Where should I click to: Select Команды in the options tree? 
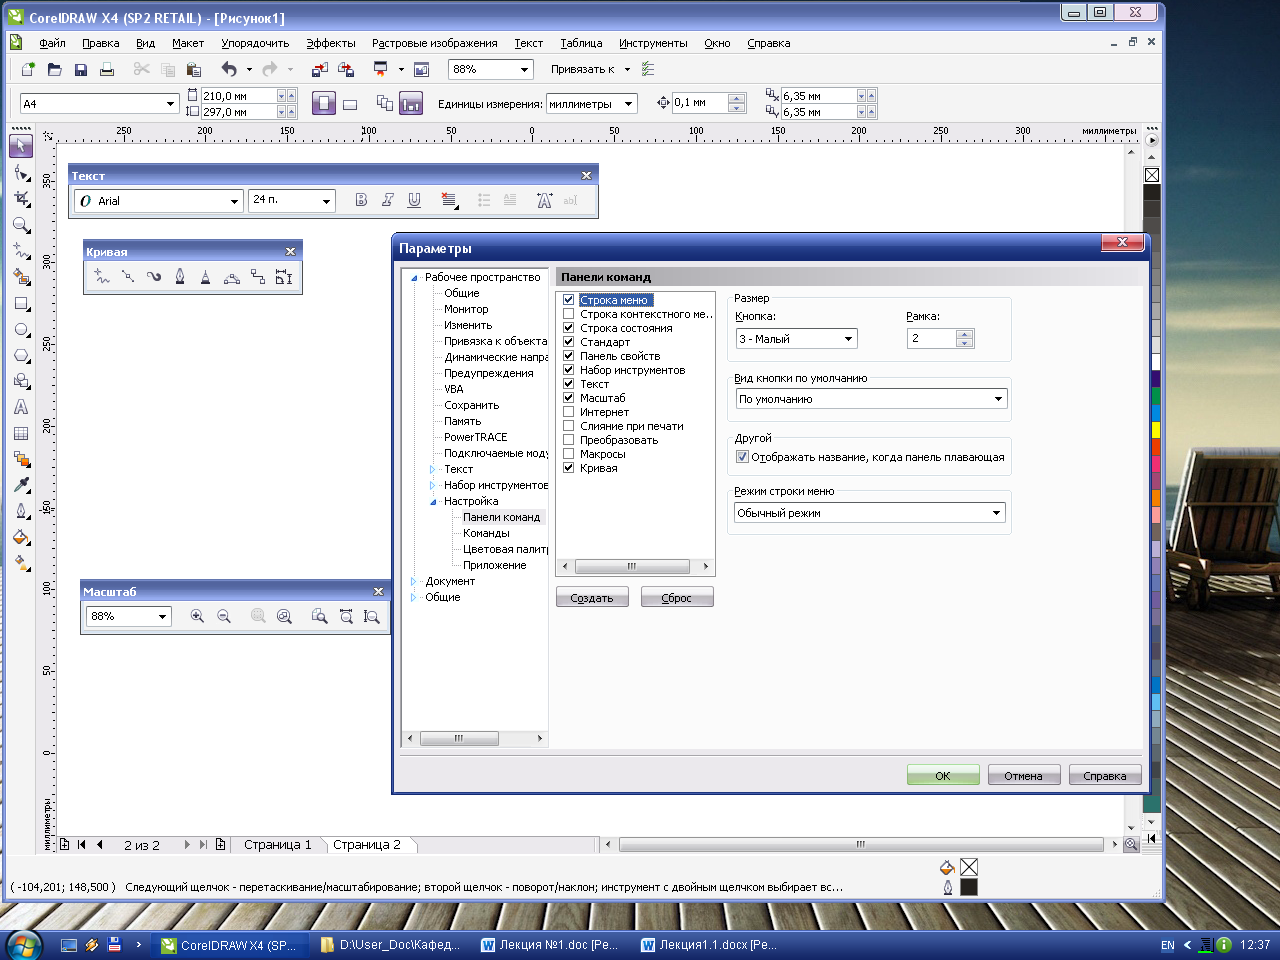(x=486, y=533)
